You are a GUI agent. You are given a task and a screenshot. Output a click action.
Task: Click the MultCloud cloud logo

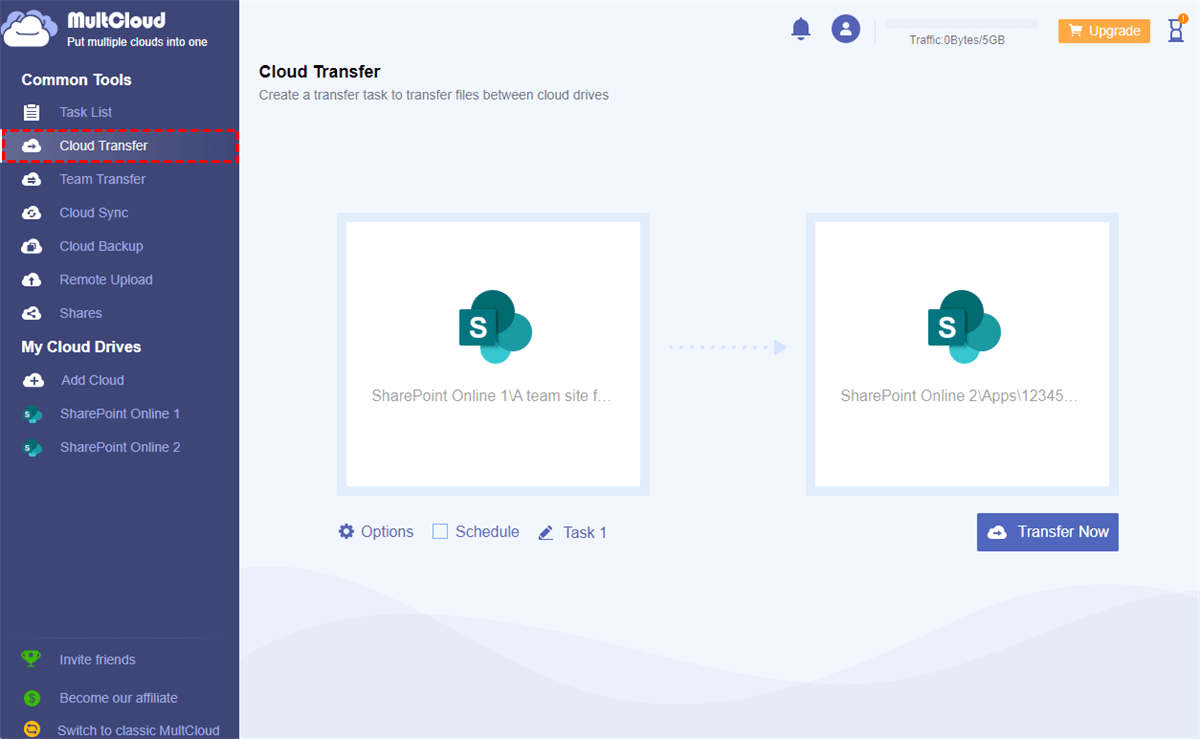(x=29, y=29)
